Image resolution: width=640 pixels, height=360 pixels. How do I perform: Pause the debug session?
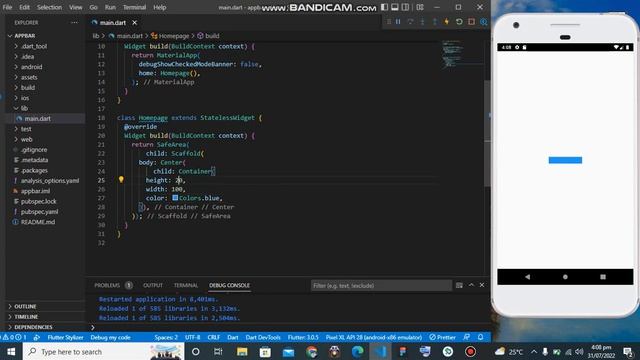point(398,22)
